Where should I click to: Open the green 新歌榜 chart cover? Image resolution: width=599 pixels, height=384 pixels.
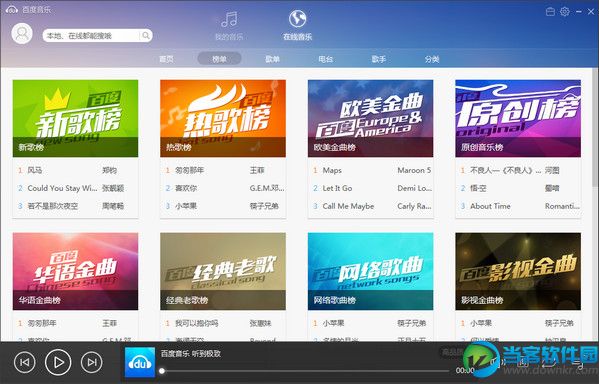coord(75,118)
